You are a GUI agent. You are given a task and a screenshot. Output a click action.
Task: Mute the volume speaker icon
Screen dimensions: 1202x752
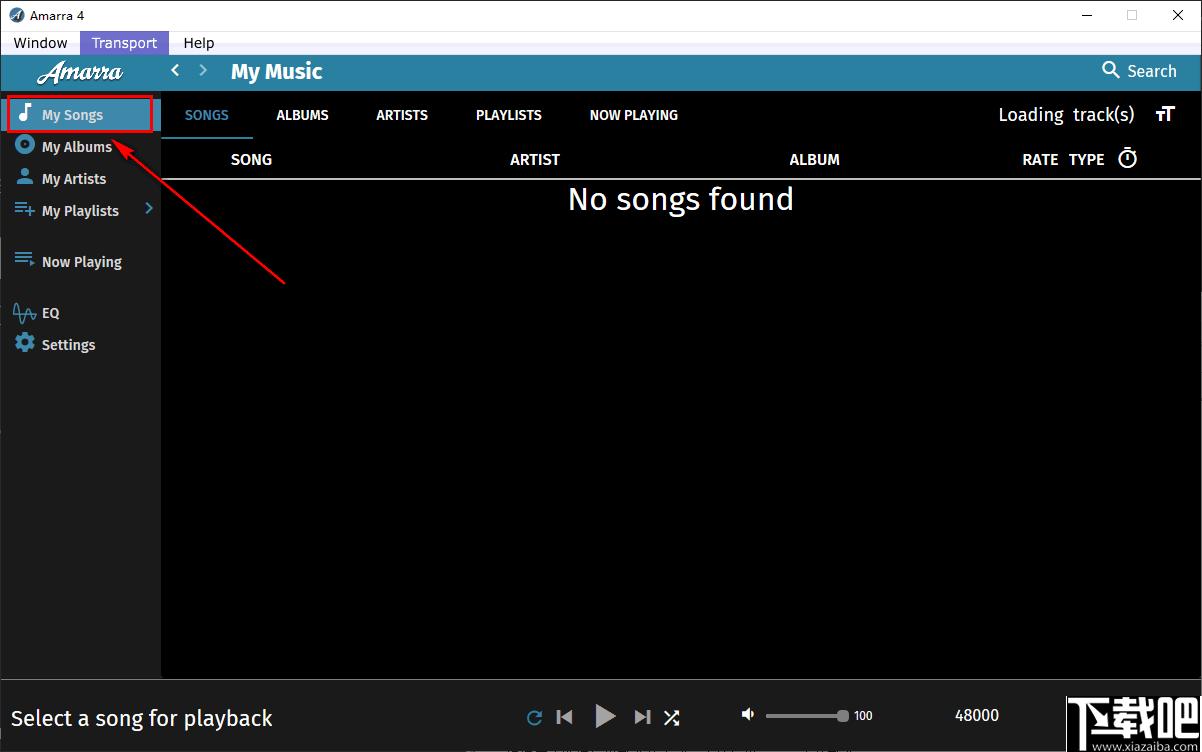click(748, 714)
